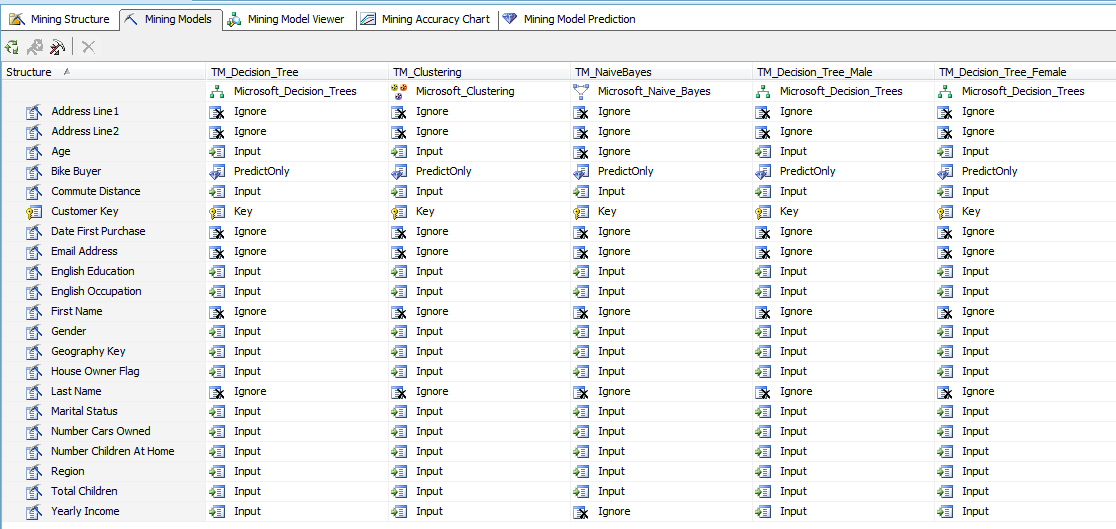Click the Decision Trees icon under TM_Decision_Tree
This screenshot has width=1116, height=529.
[x=216, y=92]
